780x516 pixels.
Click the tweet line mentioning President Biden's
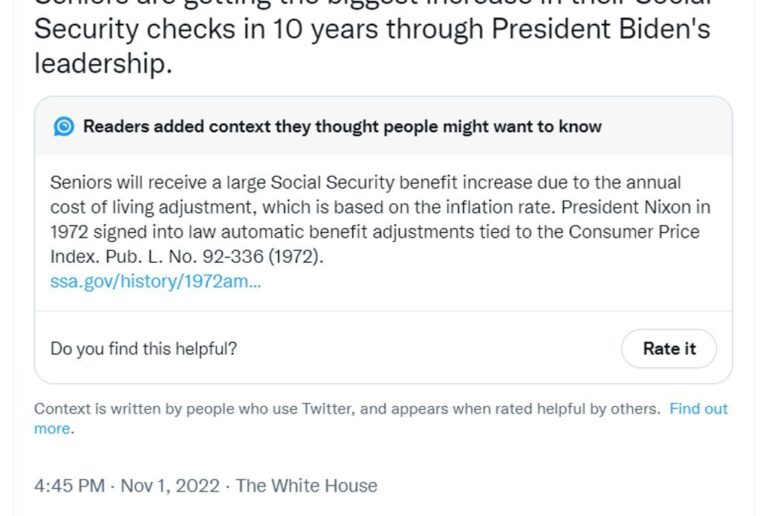tap(372, 29)
